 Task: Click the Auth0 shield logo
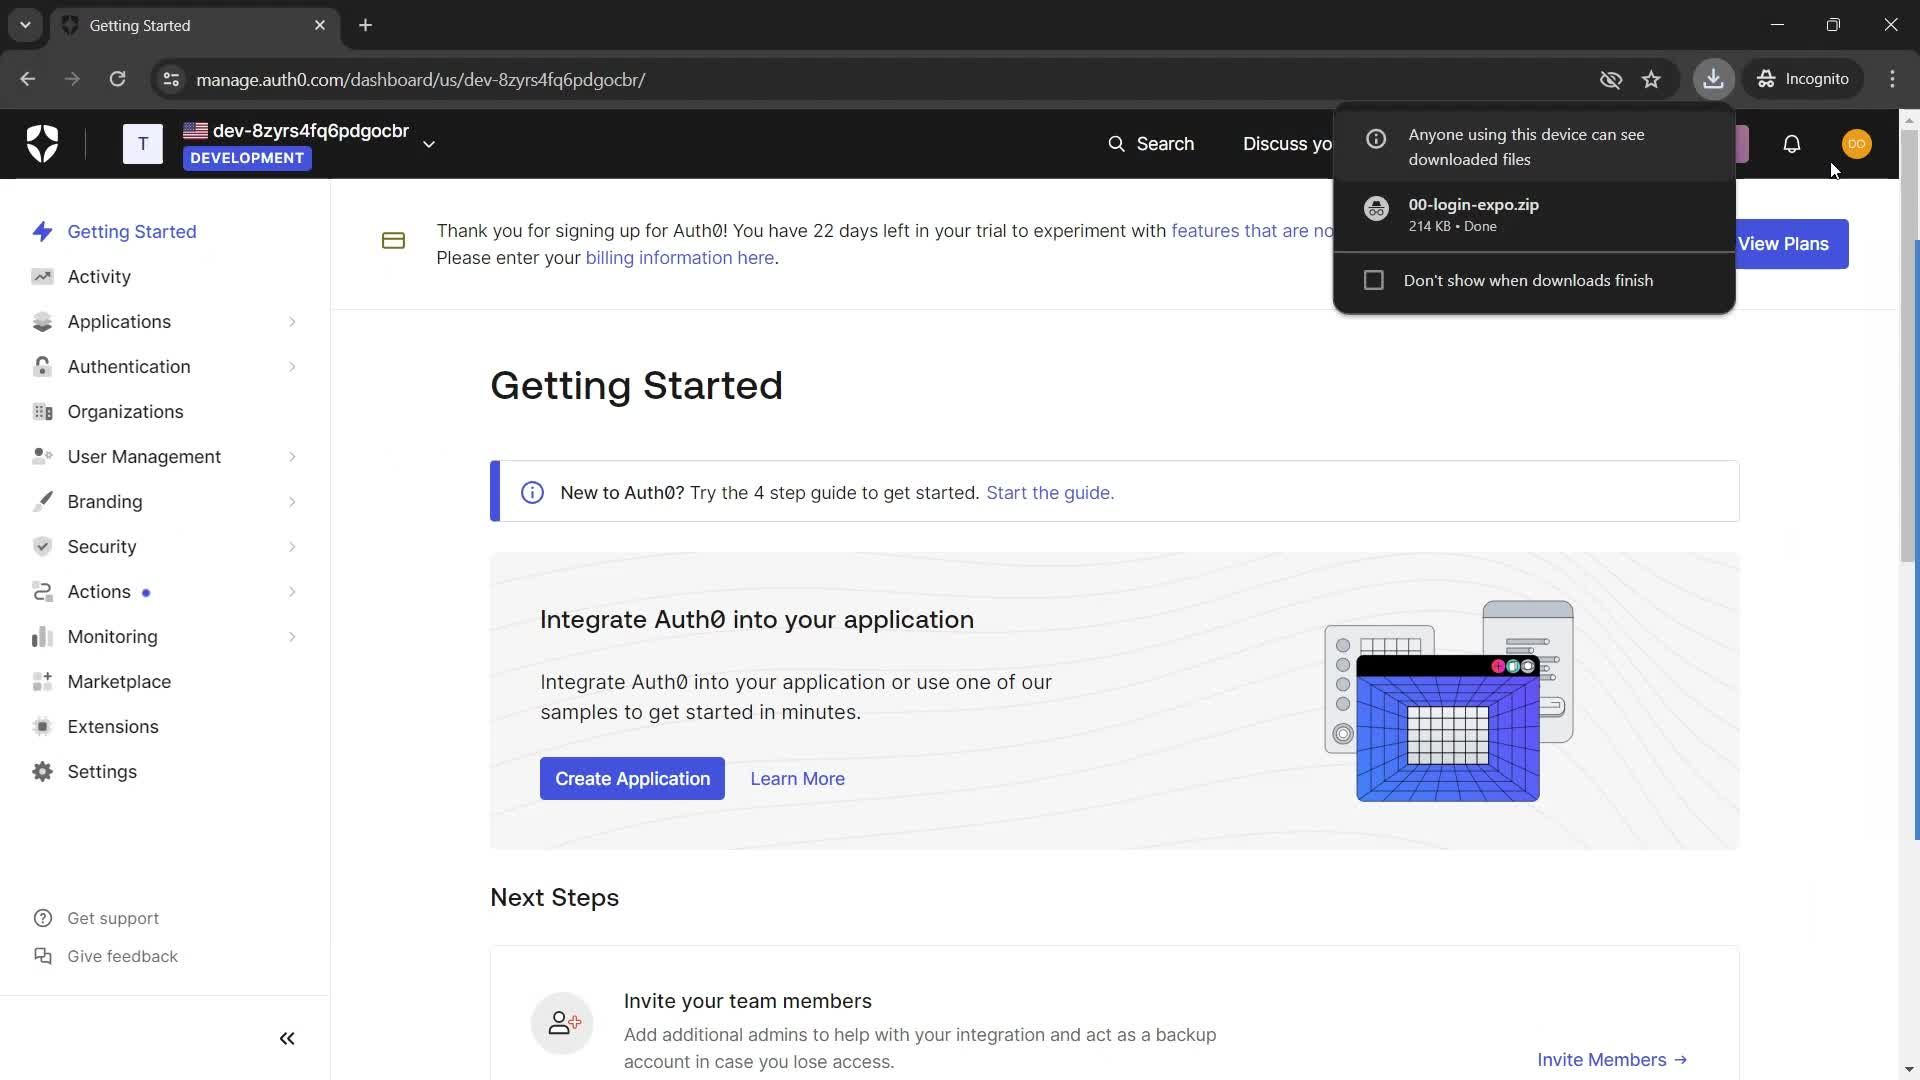42,144
